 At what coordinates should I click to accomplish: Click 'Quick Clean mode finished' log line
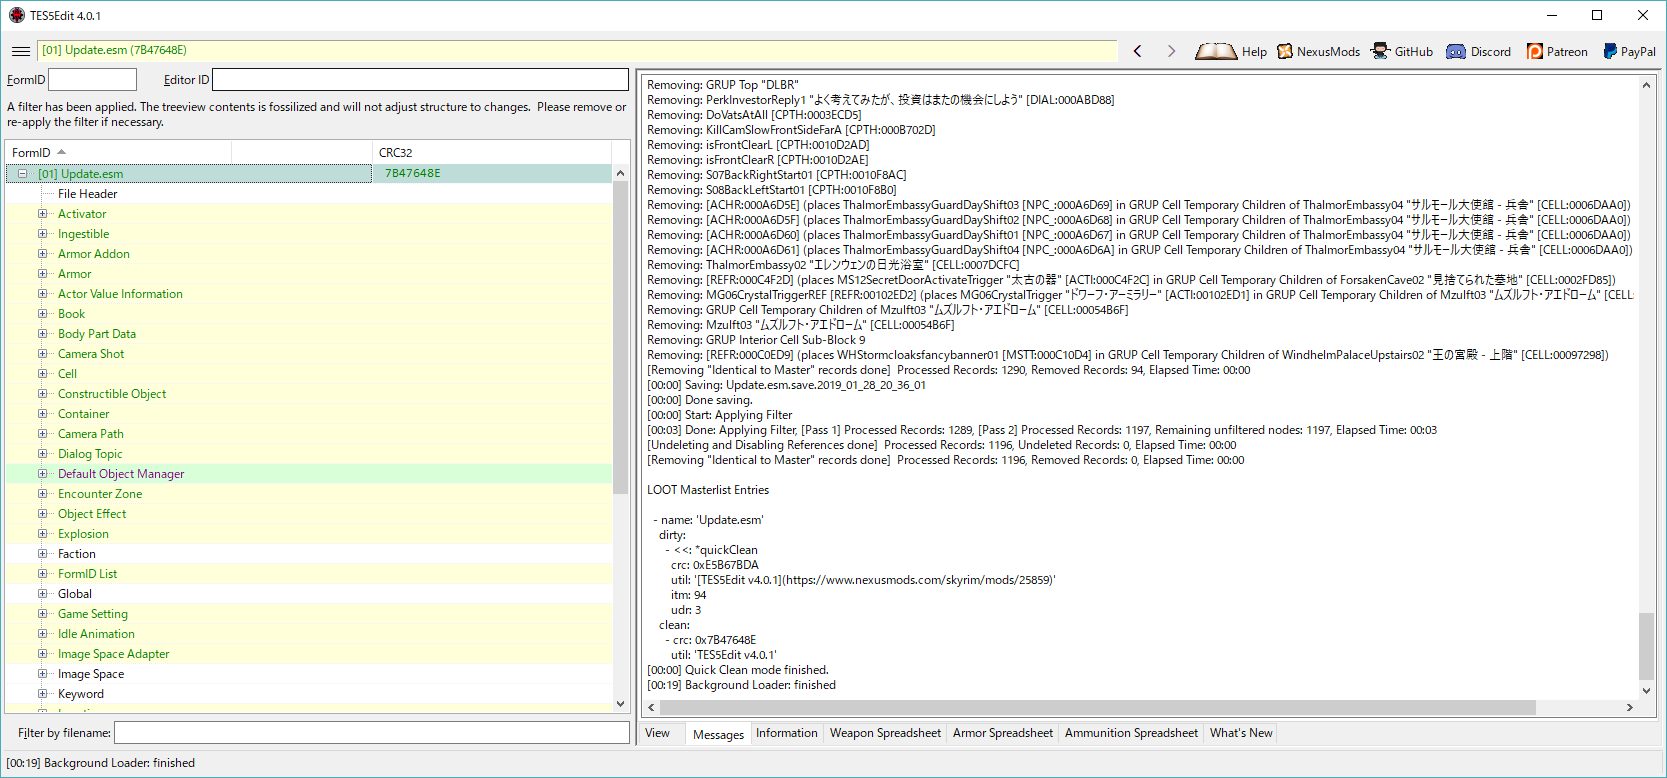[x=737, y=670]
